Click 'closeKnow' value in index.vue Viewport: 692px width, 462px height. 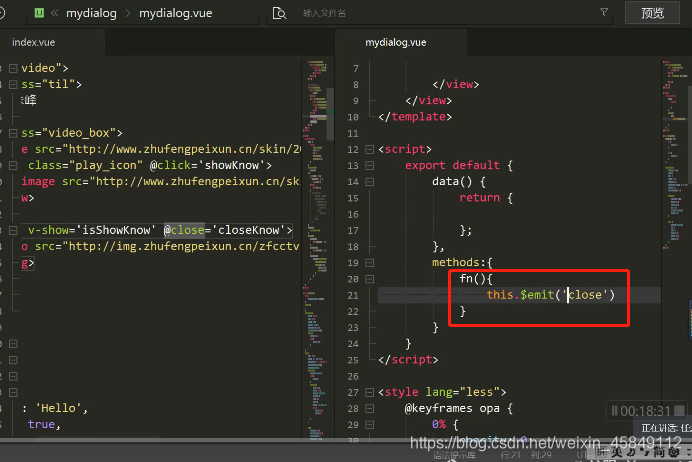pyautogui.click(x=248, y=230)
